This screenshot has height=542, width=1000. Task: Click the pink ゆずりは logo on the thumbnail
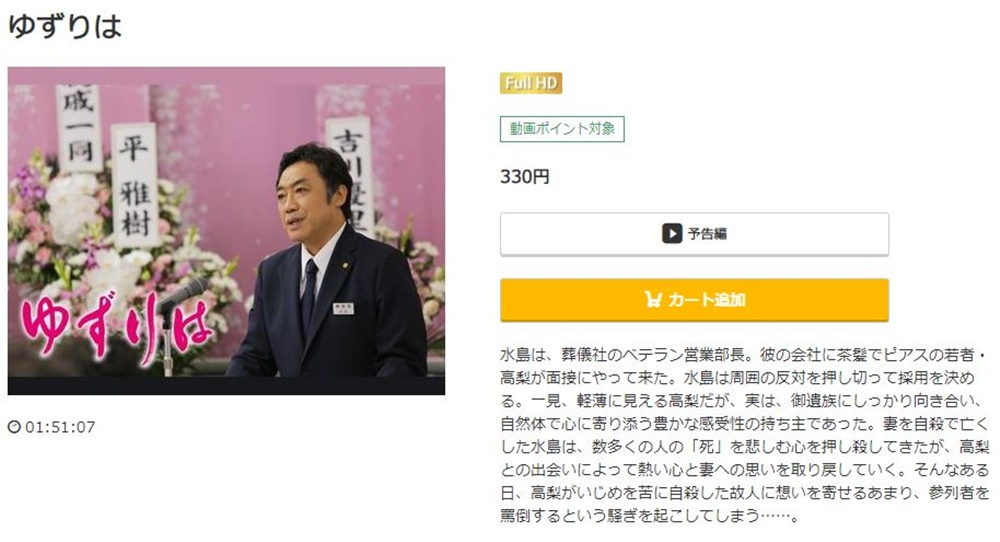116,325
